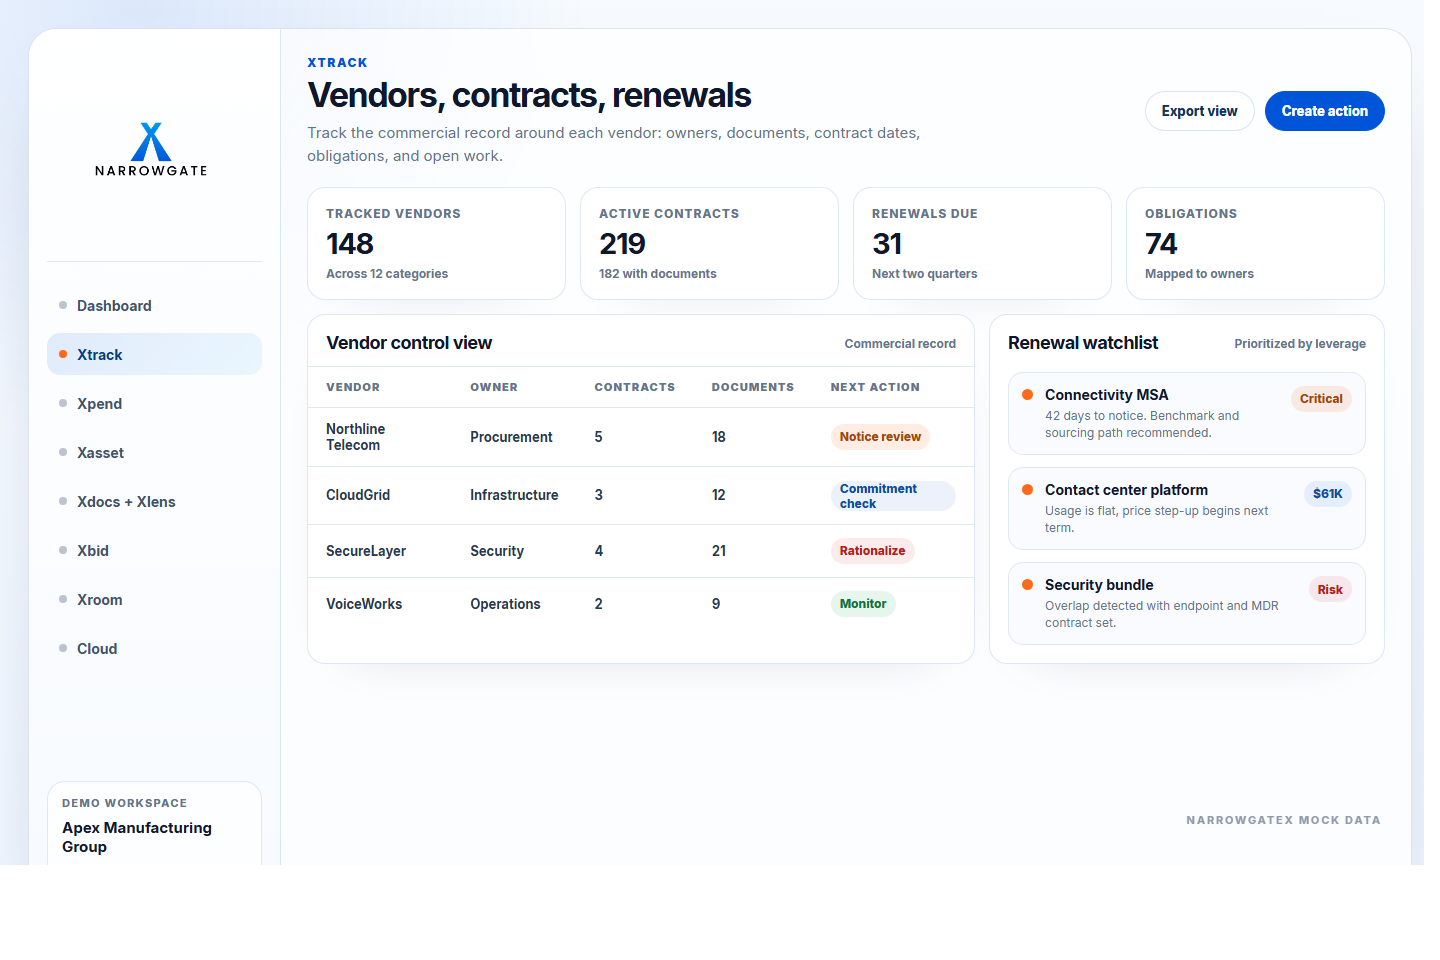Go to Xpend in the sidebar

(154, 404)
